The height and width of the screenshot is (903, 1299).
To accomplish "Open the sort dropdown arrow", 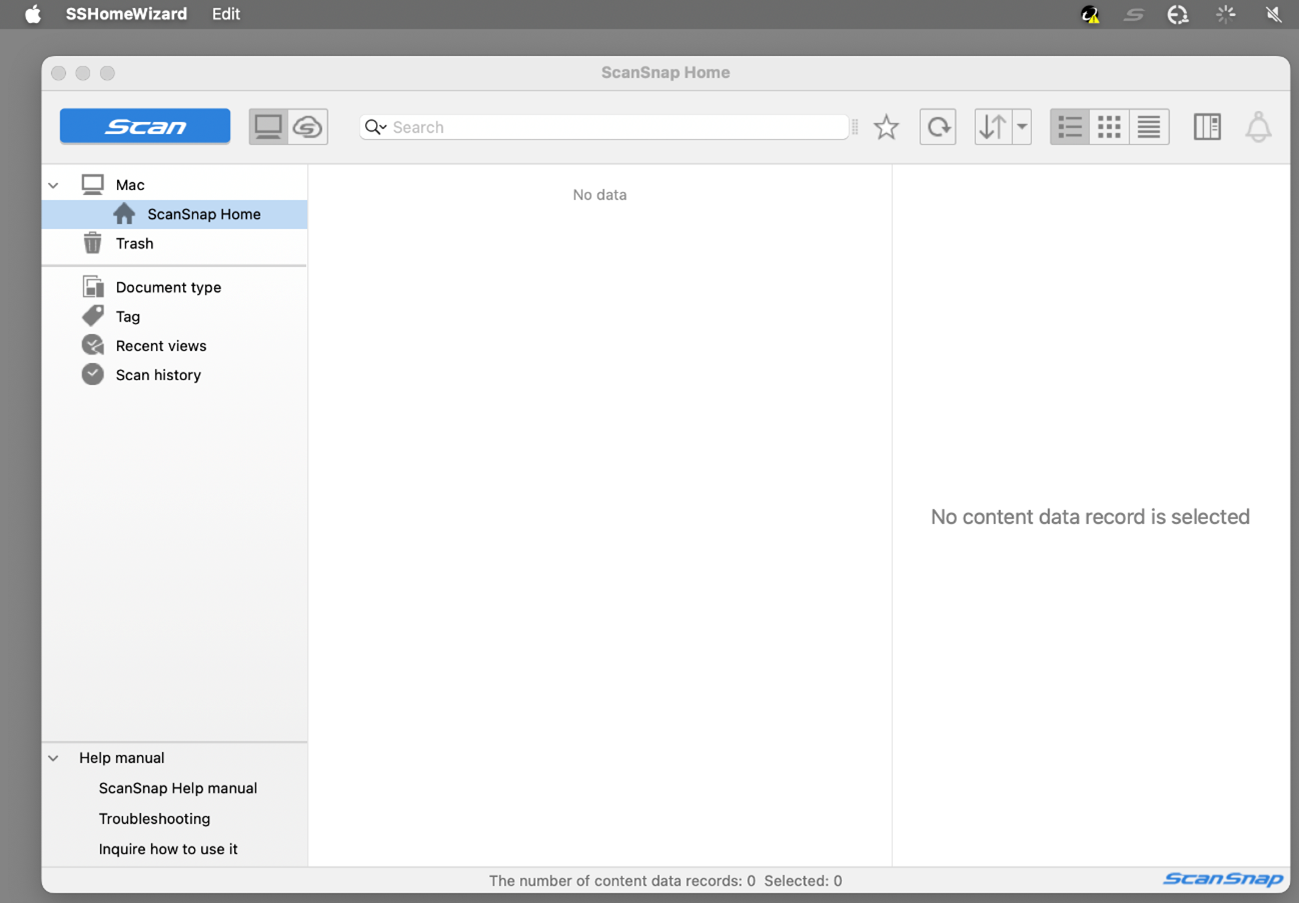I will pyautogui.click(x=1022, y=127).
